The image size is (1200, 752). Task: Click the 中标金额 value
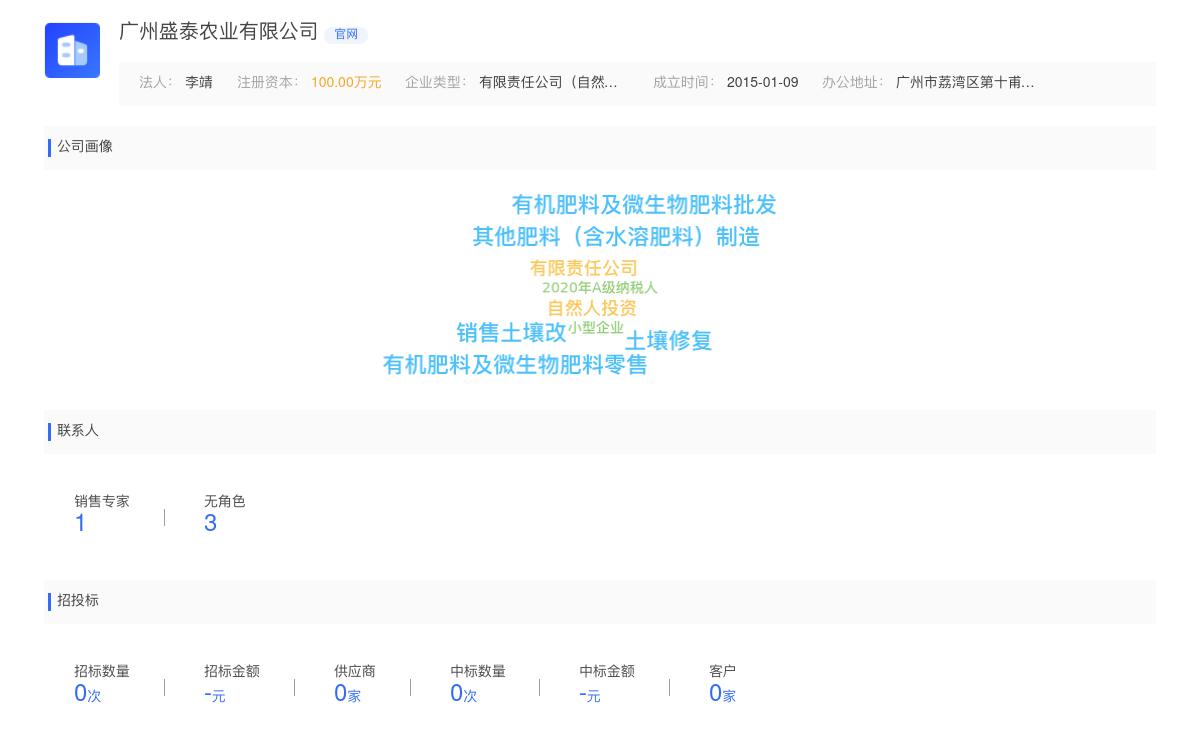(590, 694)
